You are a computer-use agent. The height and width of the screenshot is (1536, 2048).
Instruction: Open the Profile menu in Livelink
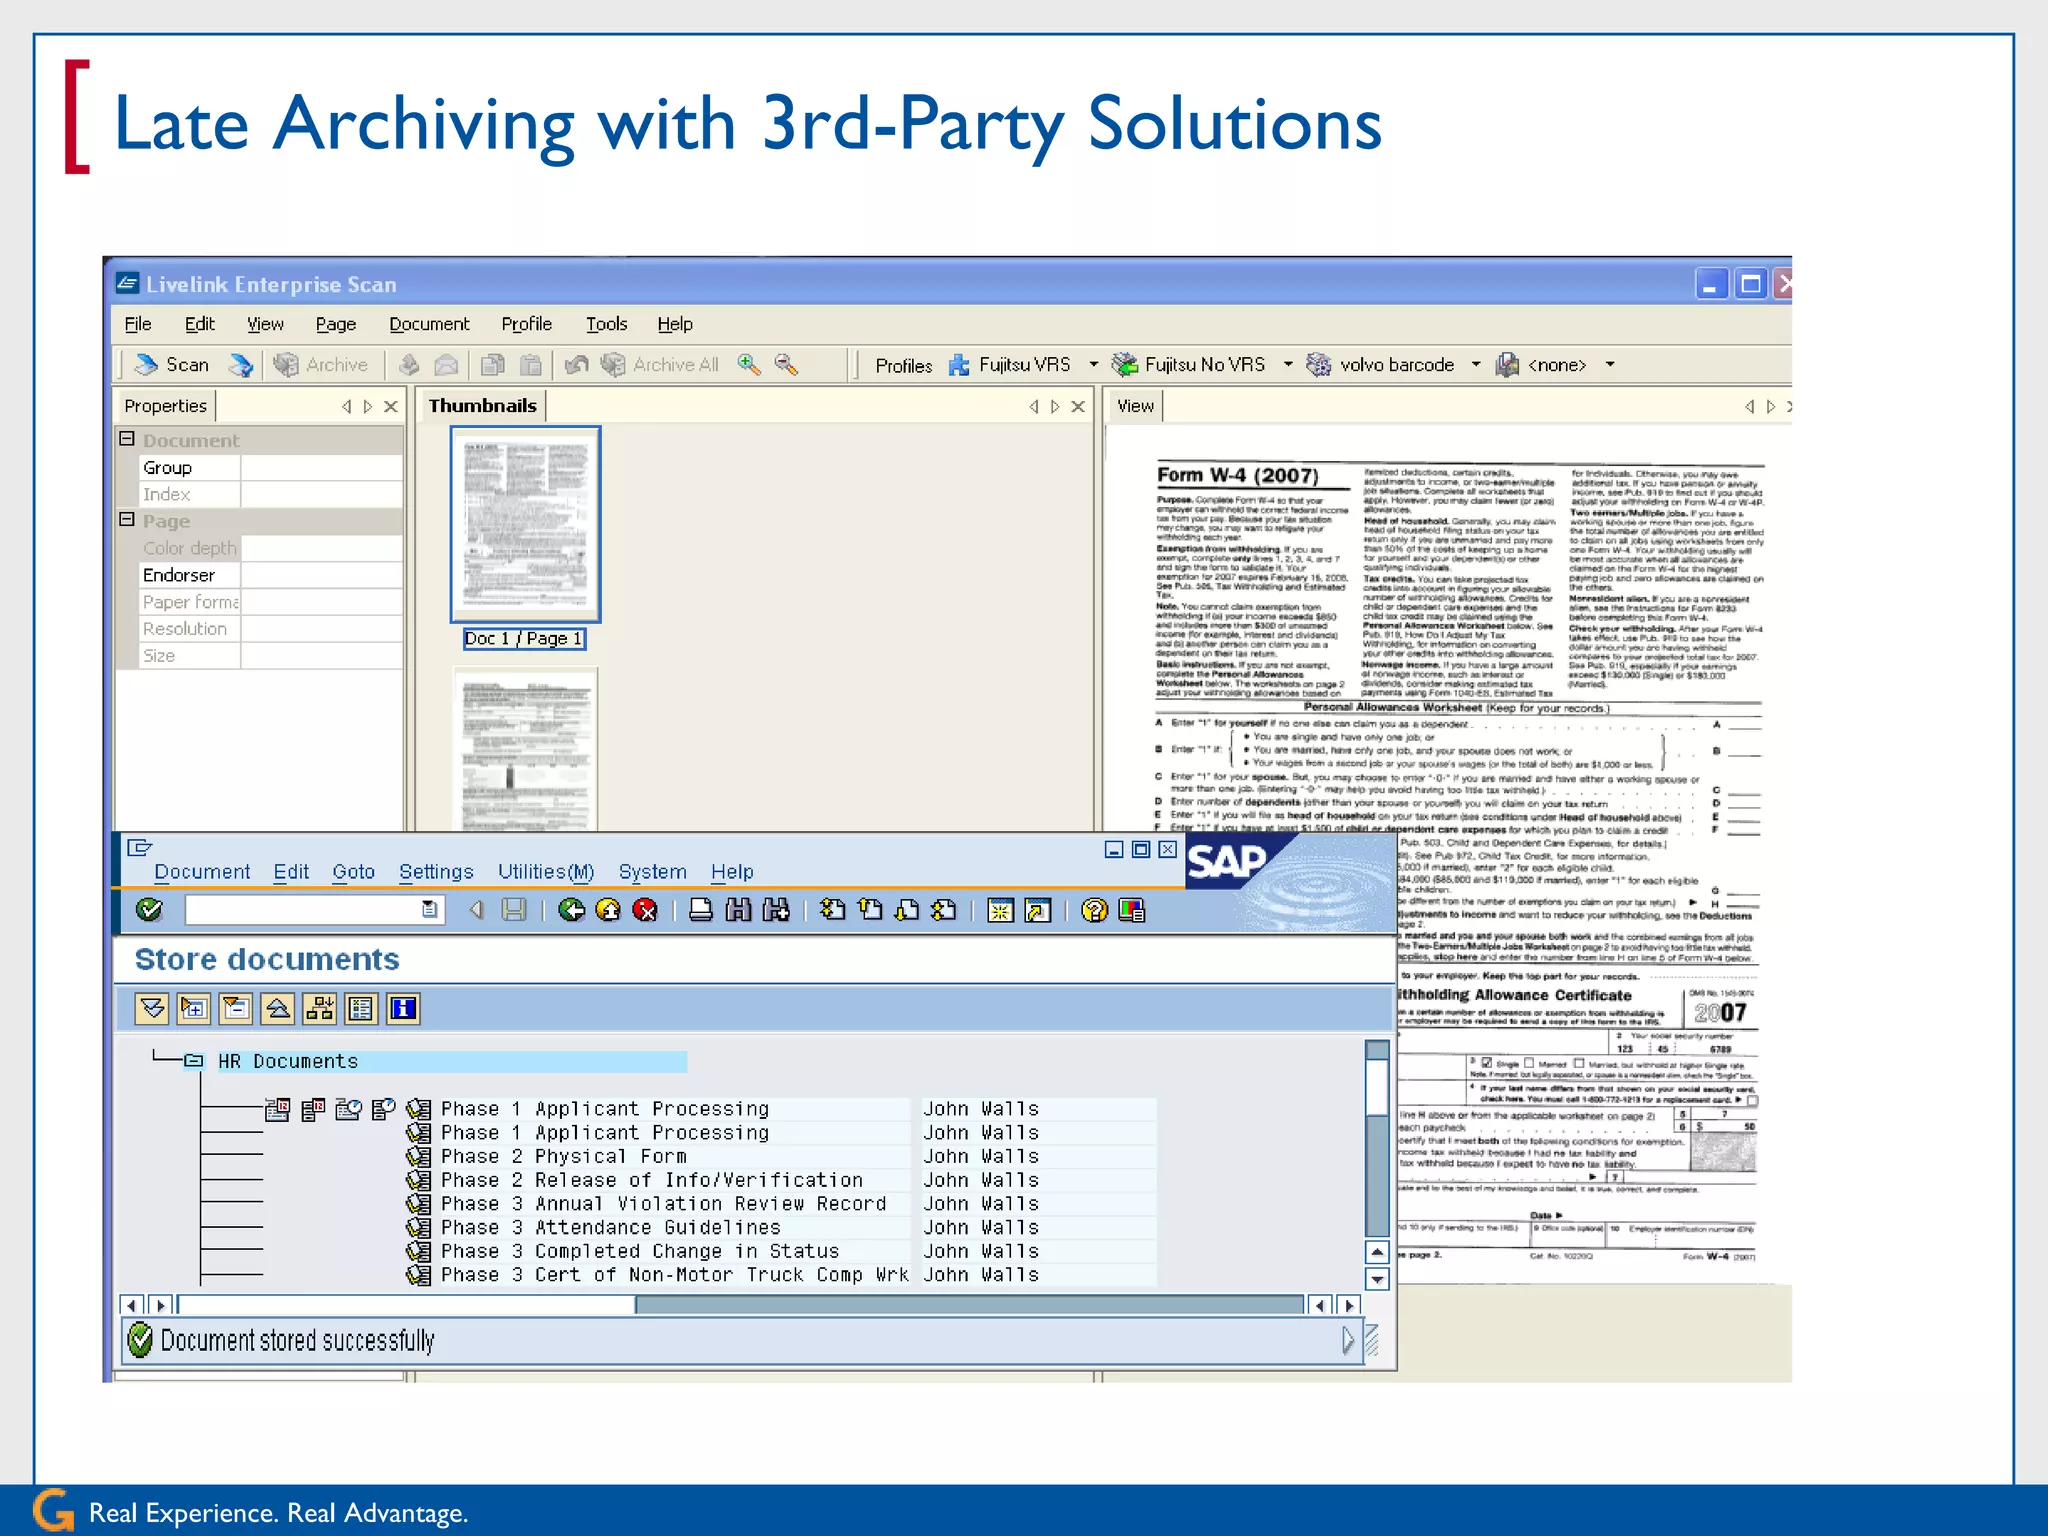526,324
